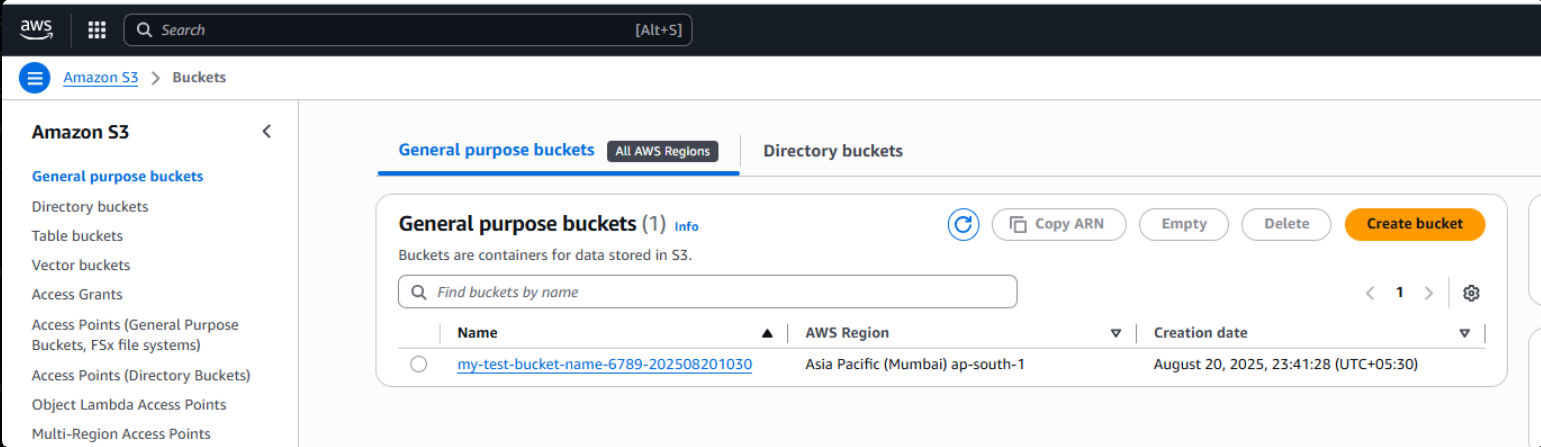1541x447 pixels.
Task: Go to previous page of buckets
Action: point(1370,293)
